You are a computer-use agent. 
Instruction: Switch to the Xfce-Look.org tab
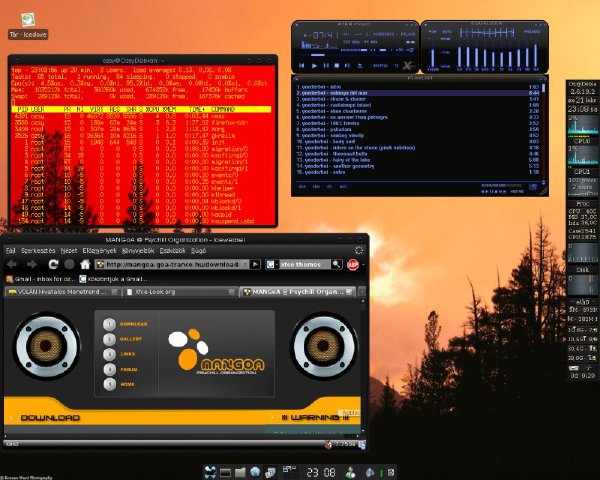tap(180, 292)
